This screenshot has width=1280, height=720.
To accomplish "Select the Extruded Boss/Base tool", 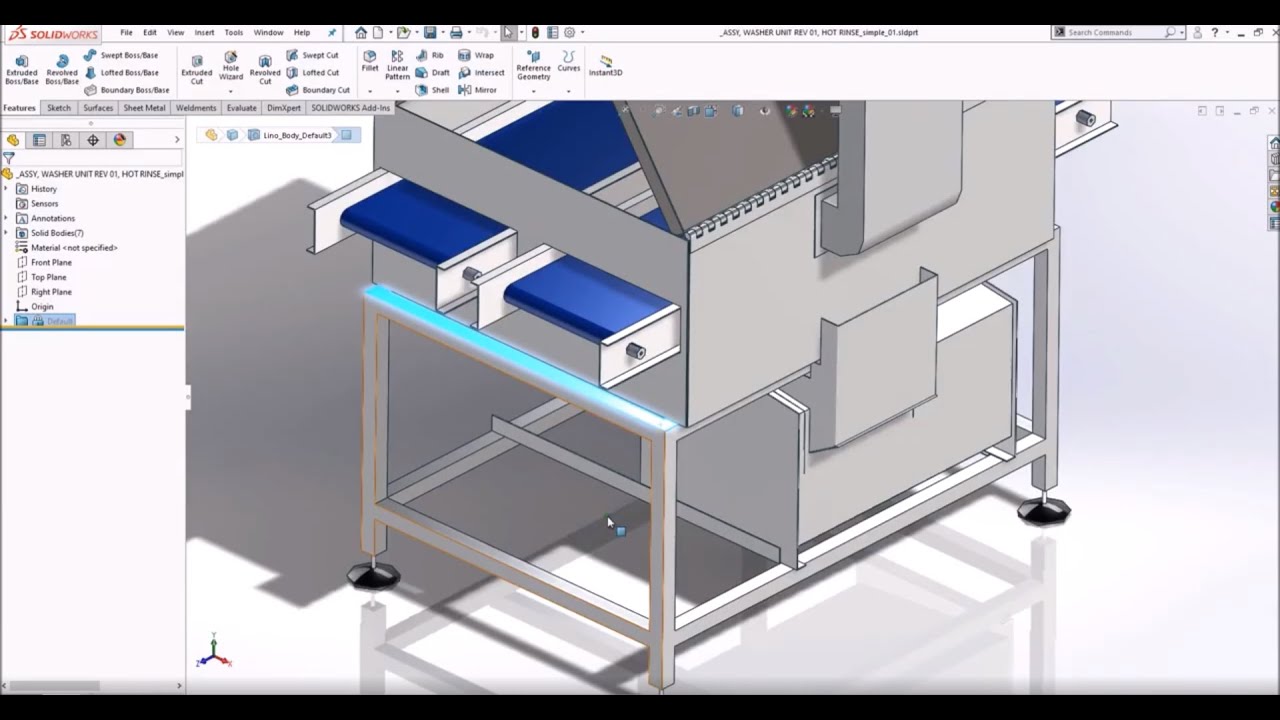I will pos(21,69).
